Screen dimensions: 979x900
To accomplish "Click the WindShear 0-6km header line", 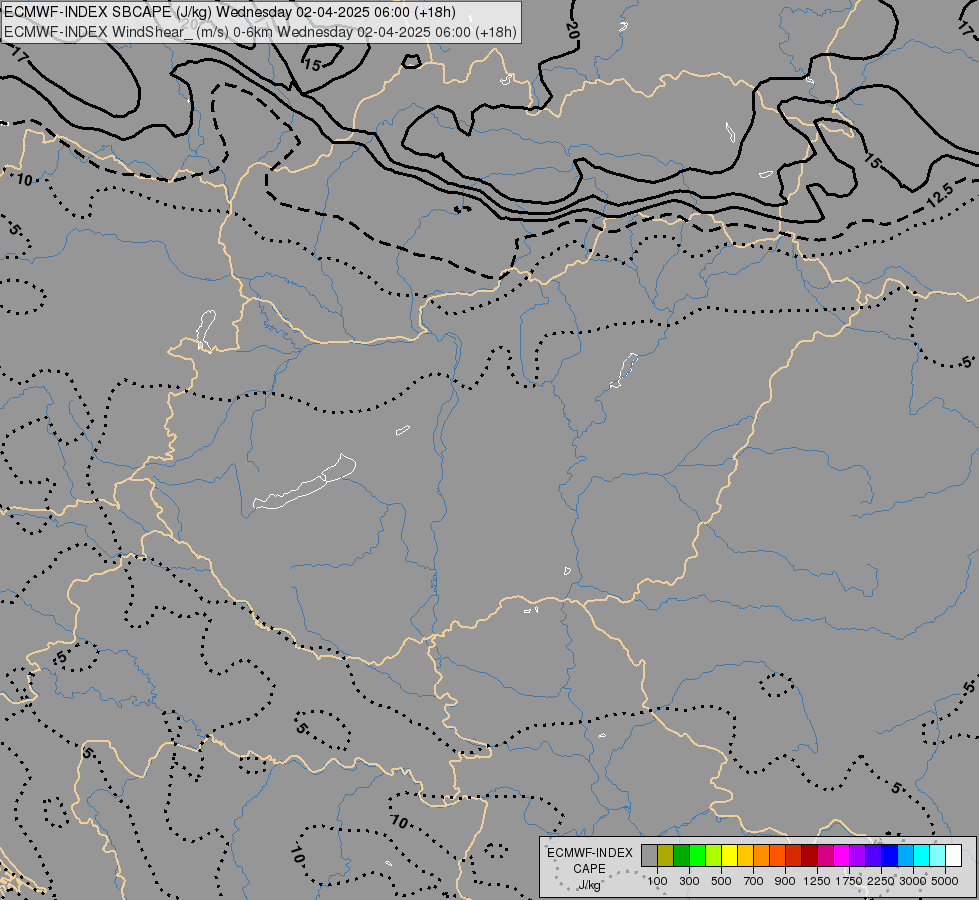I will coord(260,31).
